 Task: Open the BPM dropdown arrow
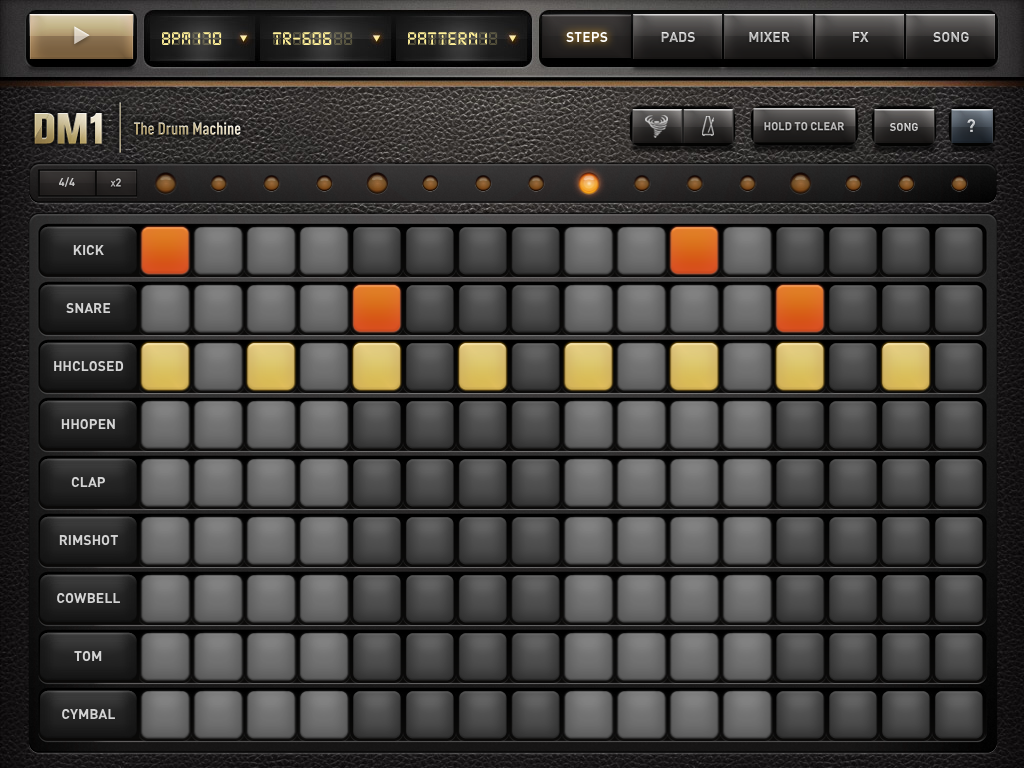tap(244, 39)
